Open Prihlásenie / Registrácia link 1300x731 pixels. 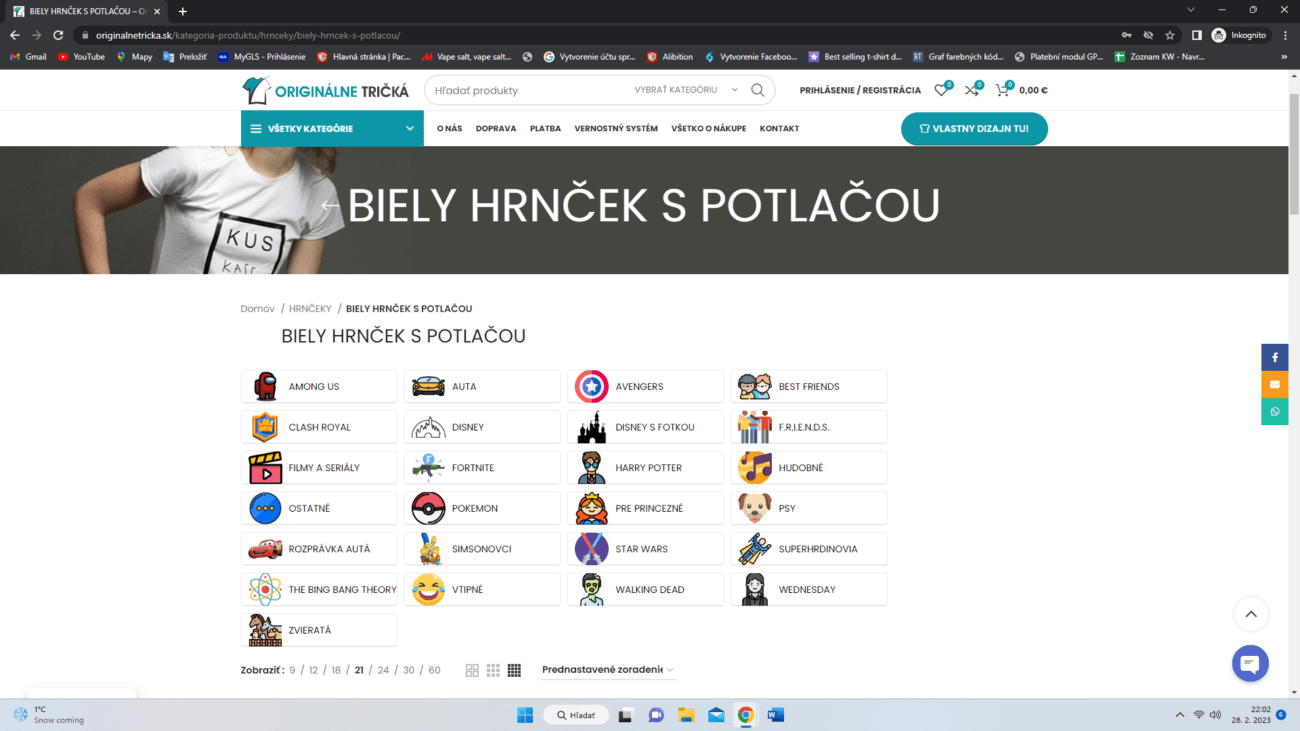tap(860, 90)
